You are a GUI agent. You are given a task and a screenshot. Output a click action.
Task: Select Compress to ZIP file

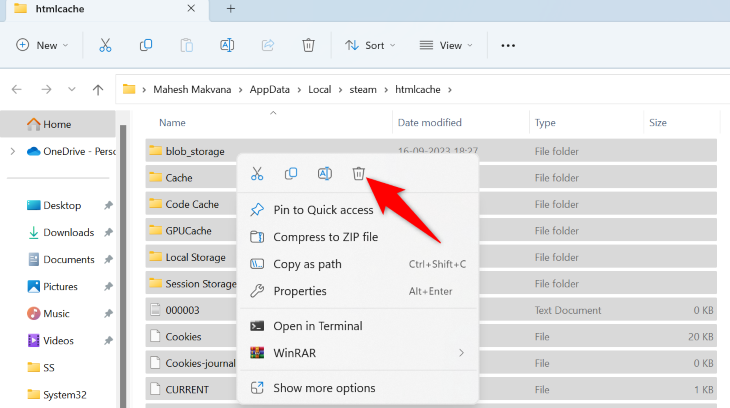click(x=325, y=237)
